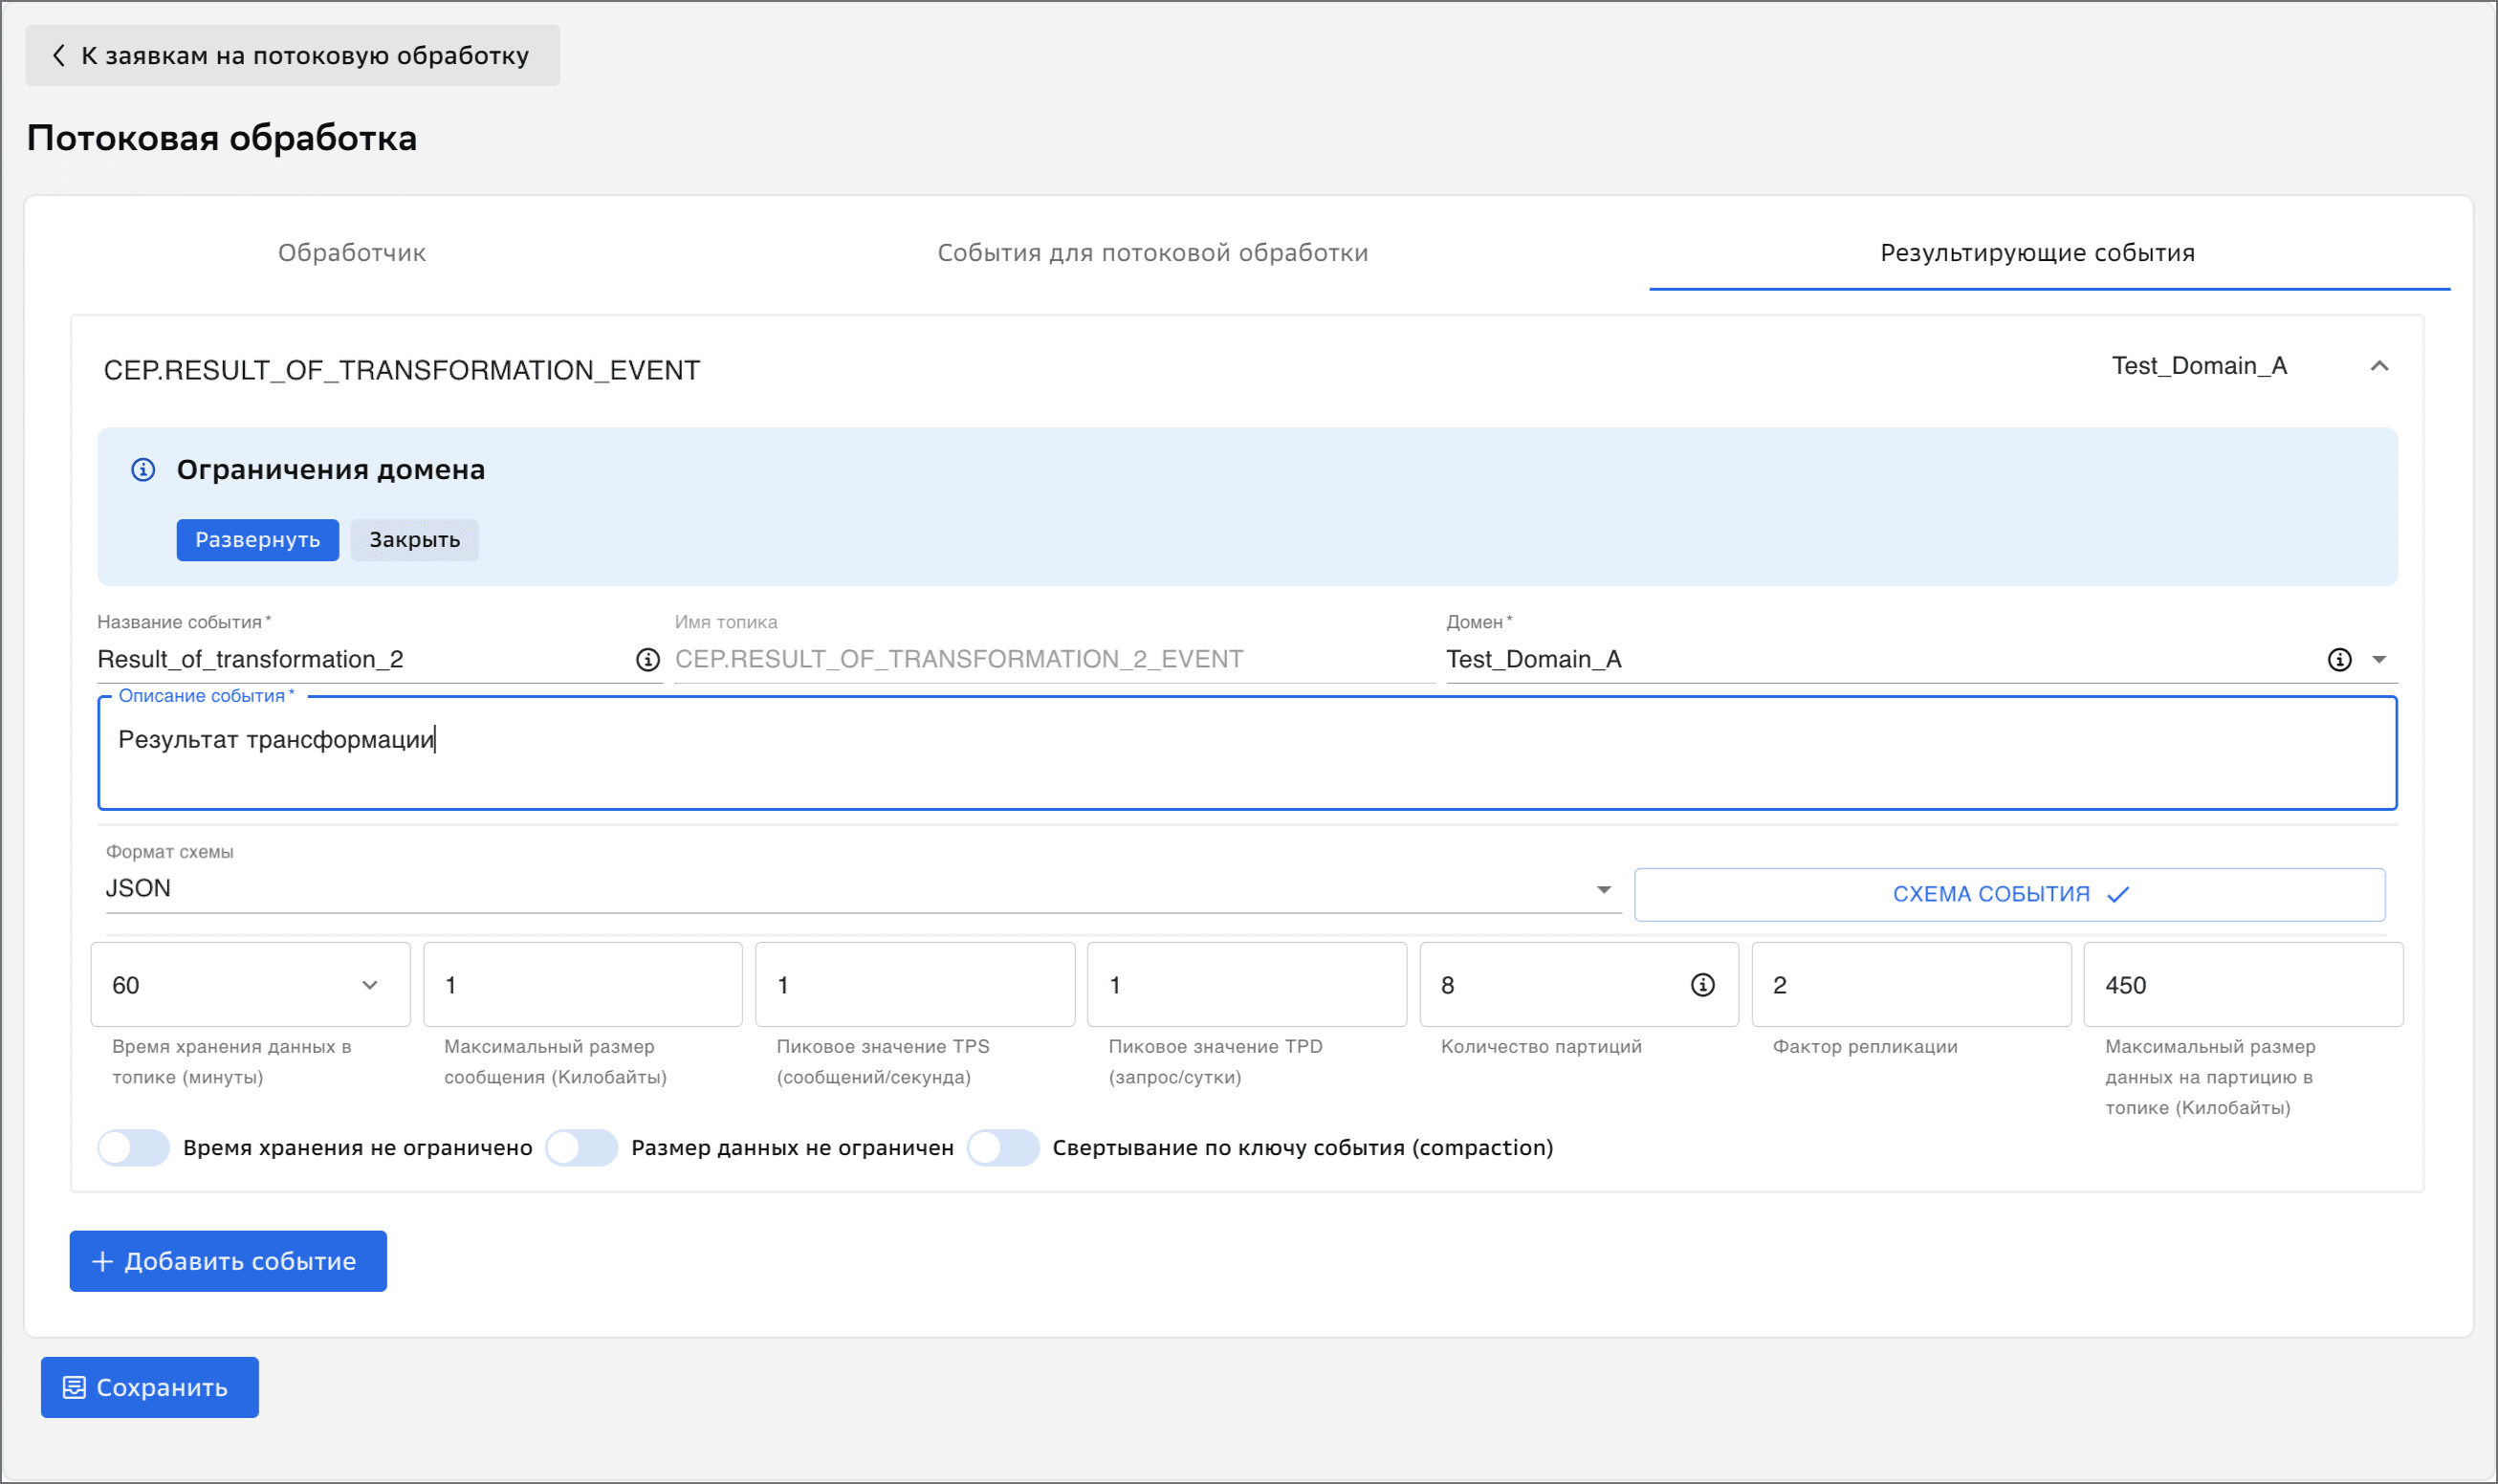Go back to К заявкам на потоковую обработку
This screenshot has height=1484, width=2498.
(292, 55)
